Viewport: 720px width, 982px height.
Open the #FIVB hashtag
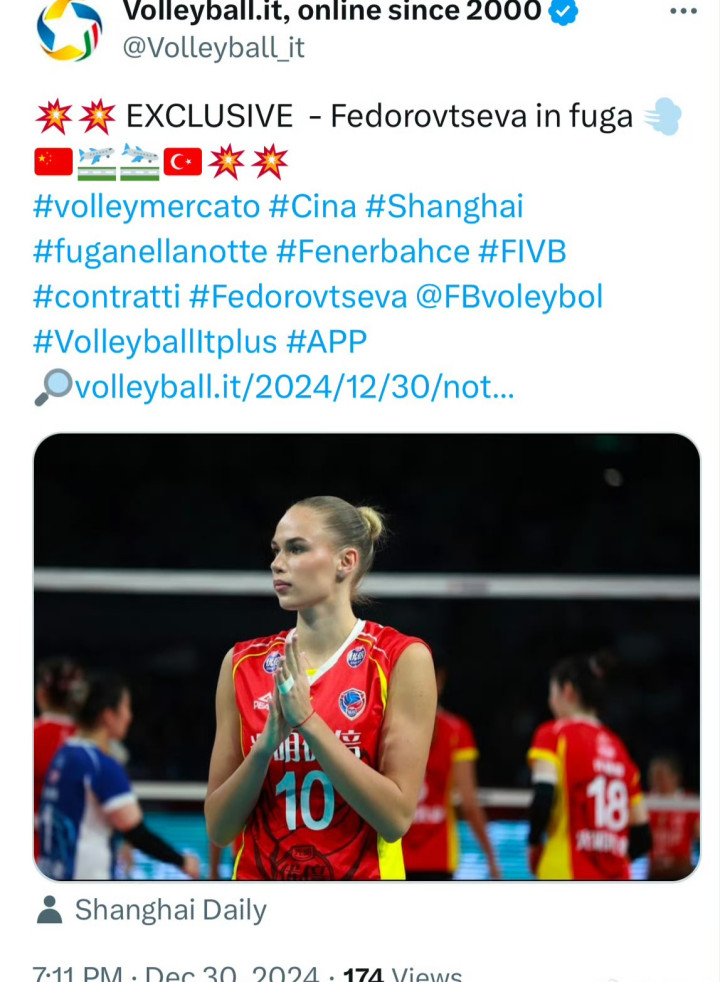522,252
